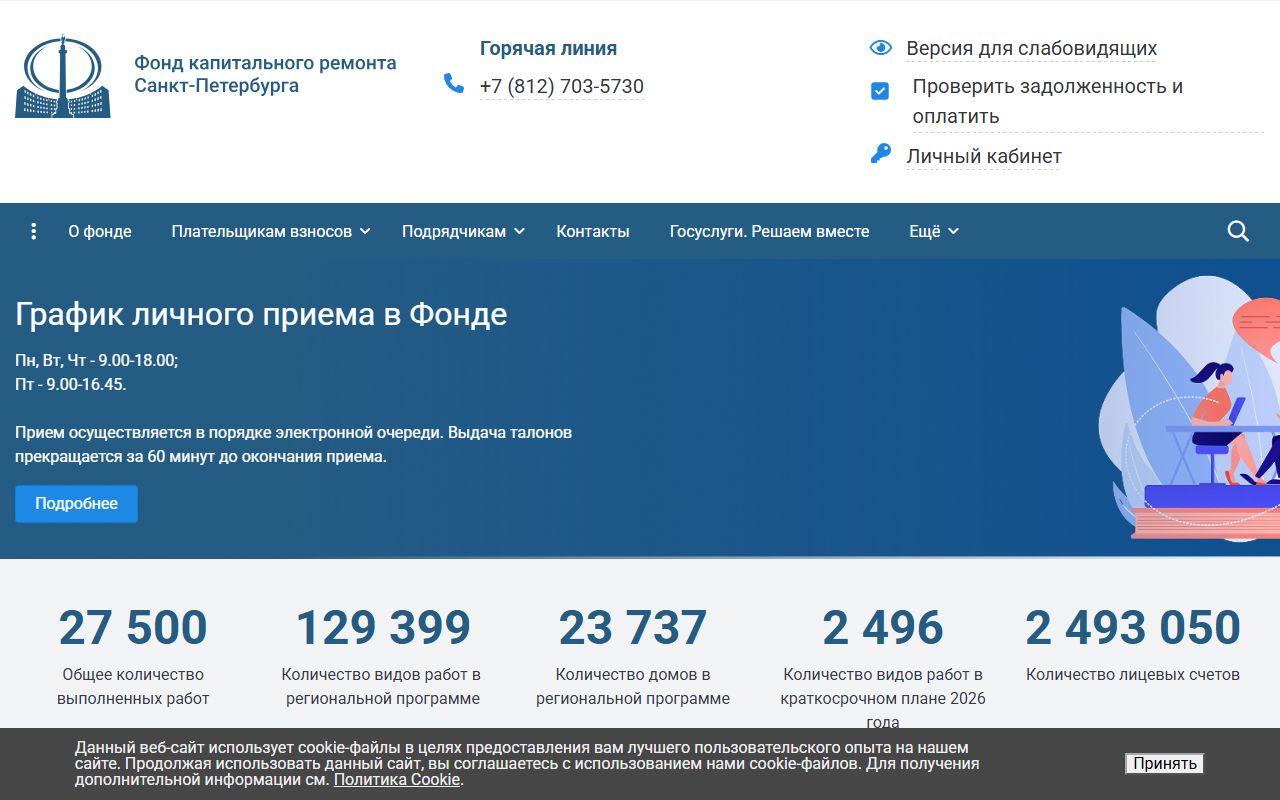Click schedule text Пн, Вт, Чт - 9.00-18.00
The image size is (1280, 800).
pyautogui.click(x=97, y=361)
